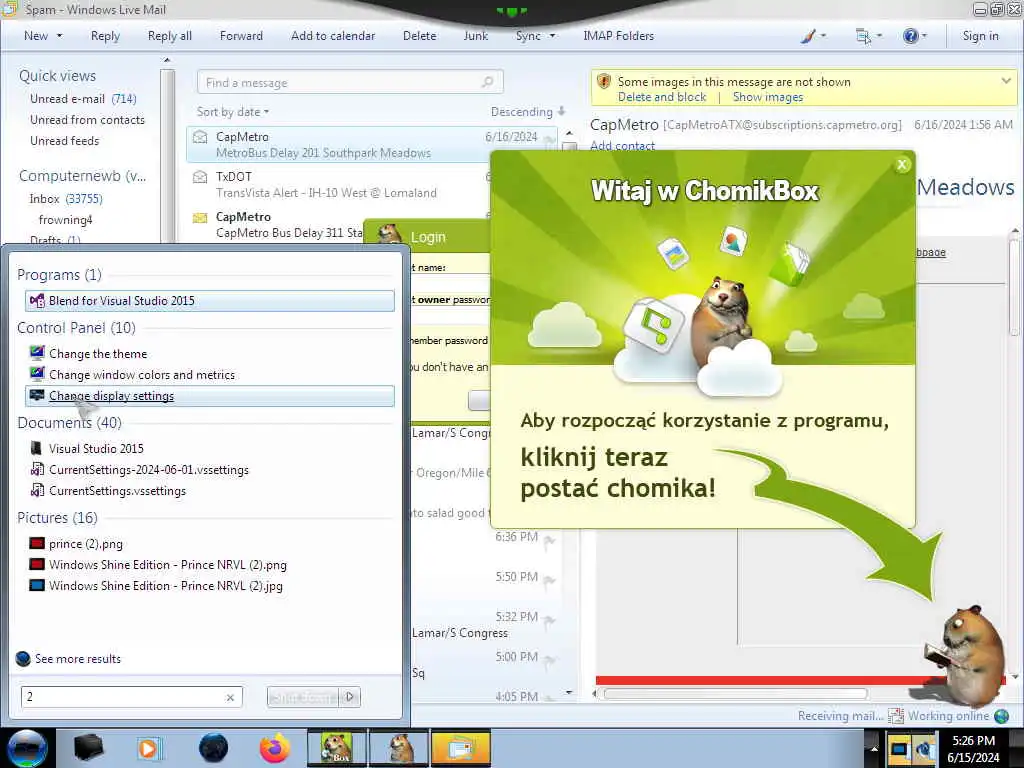Open Blend for Visual Studio 2015

coord(210,301)
